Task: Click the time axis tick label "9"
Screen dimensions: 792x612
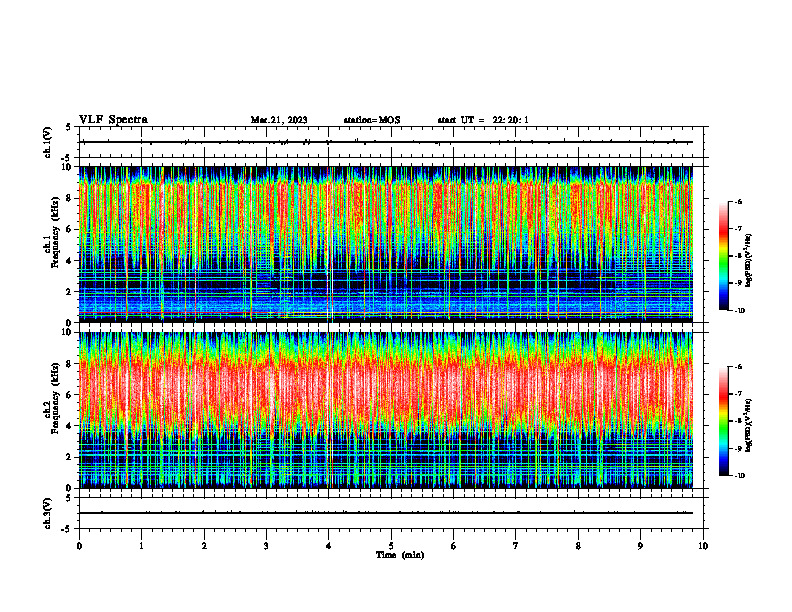Action: coord(640,546)
